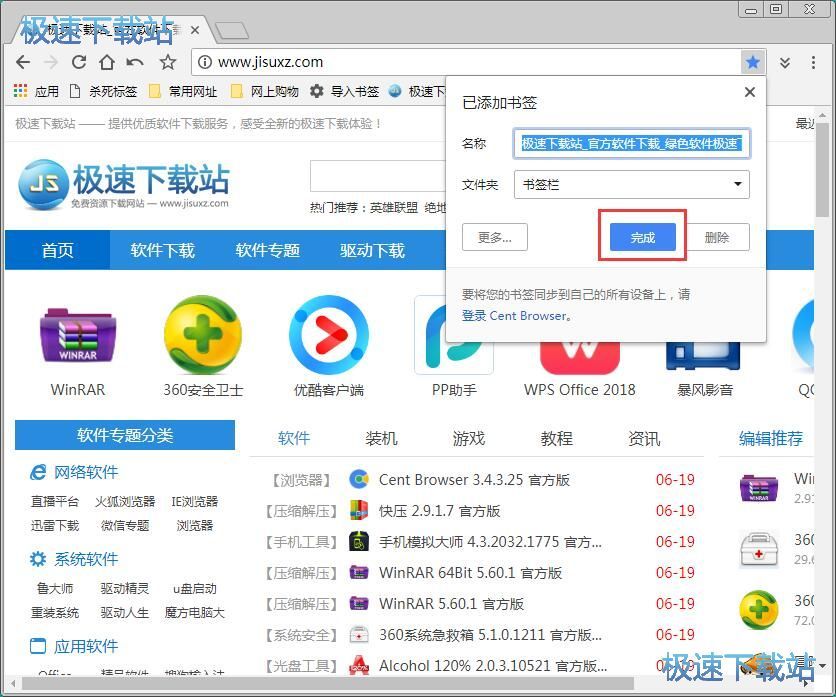Open 手机模拟大师 4.3.2032.1775 entry
The height and width of the screenshot is (697, 836).
490,542
